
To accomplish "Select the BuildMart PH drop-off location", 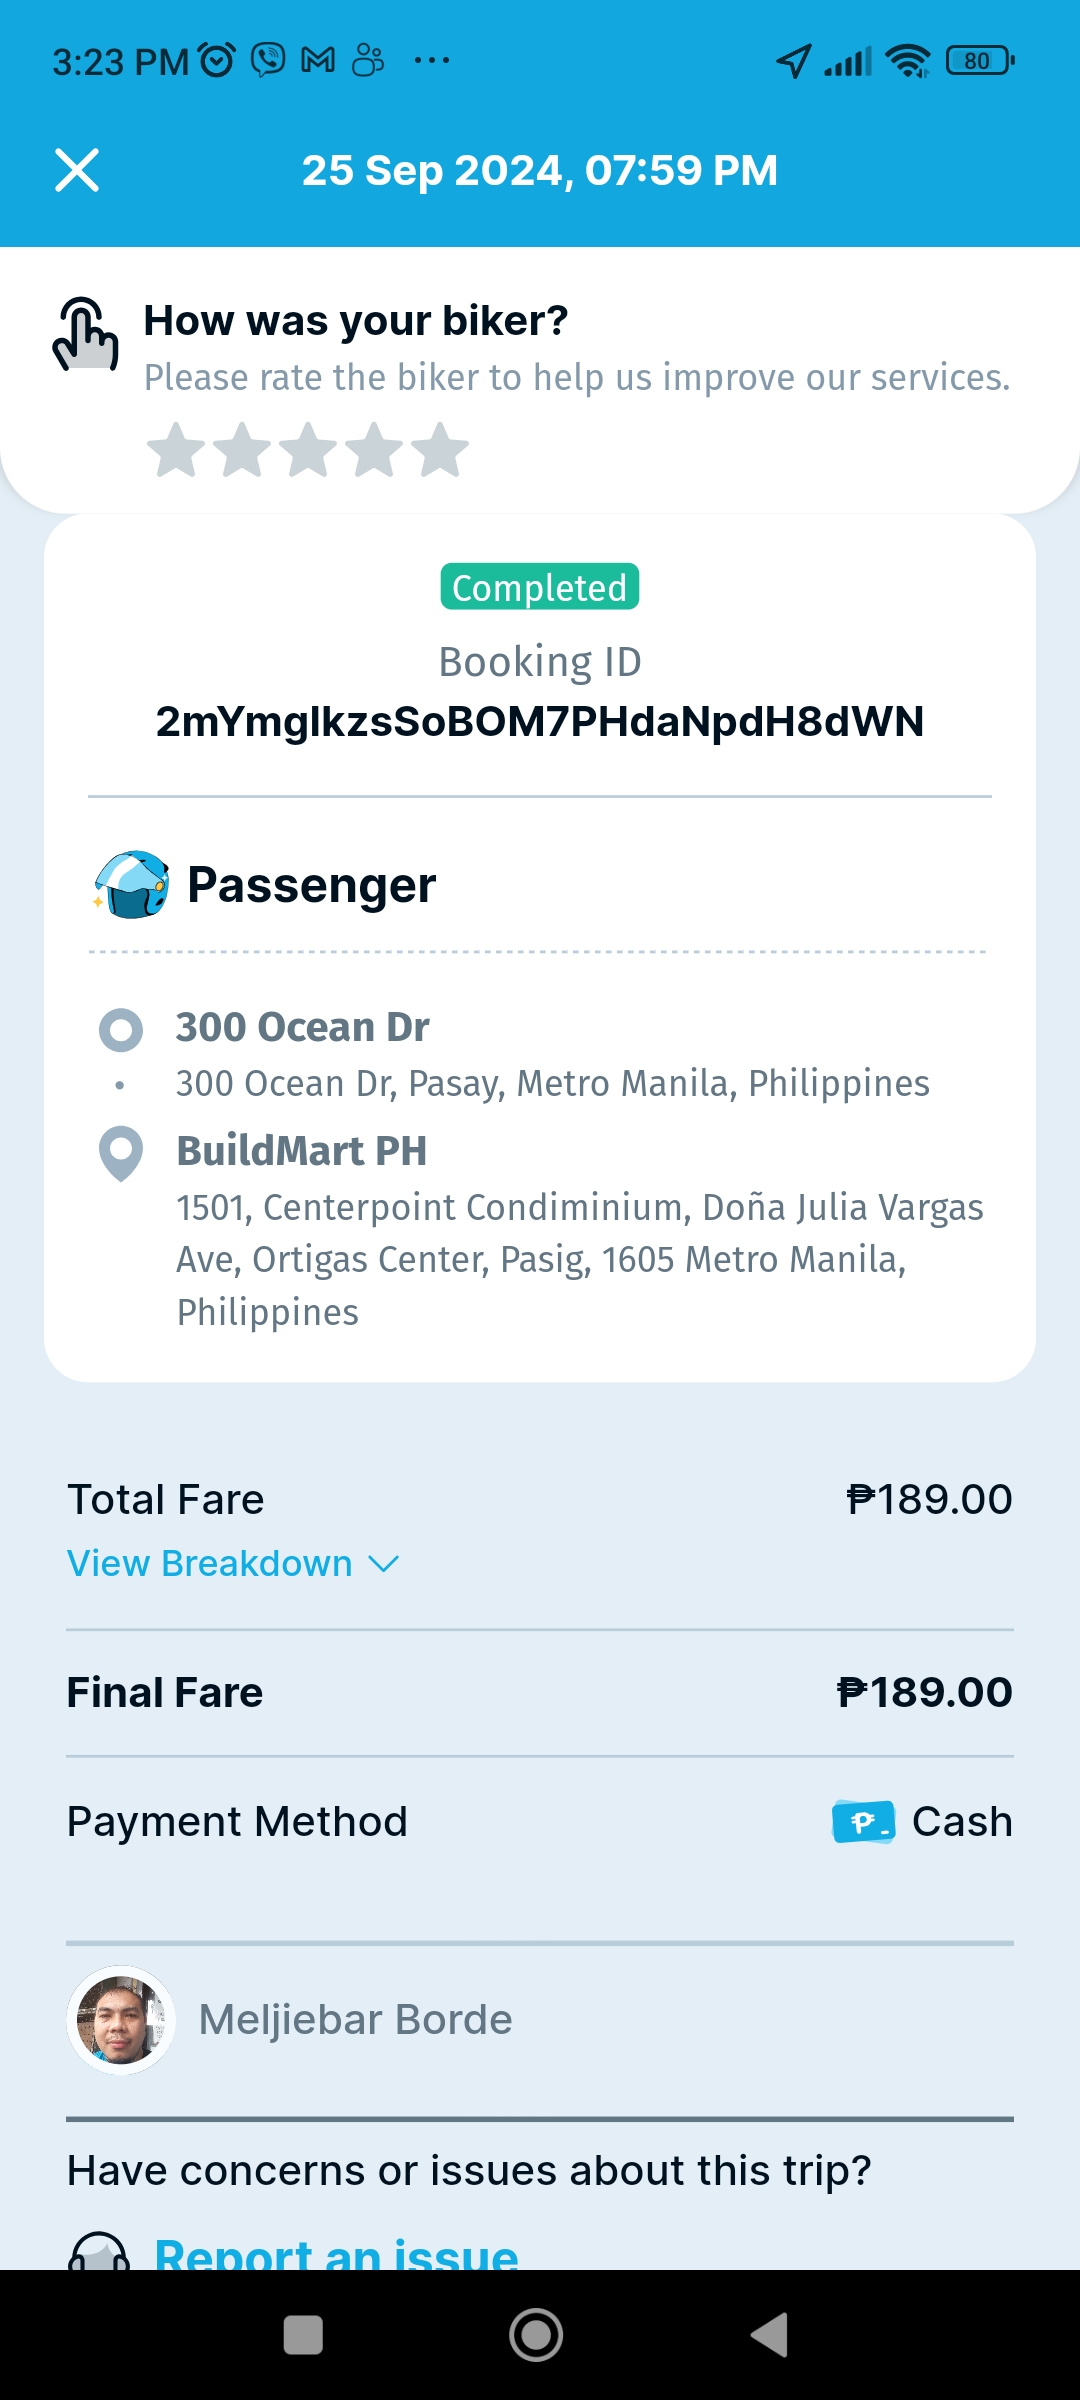I will (302, 1151).
